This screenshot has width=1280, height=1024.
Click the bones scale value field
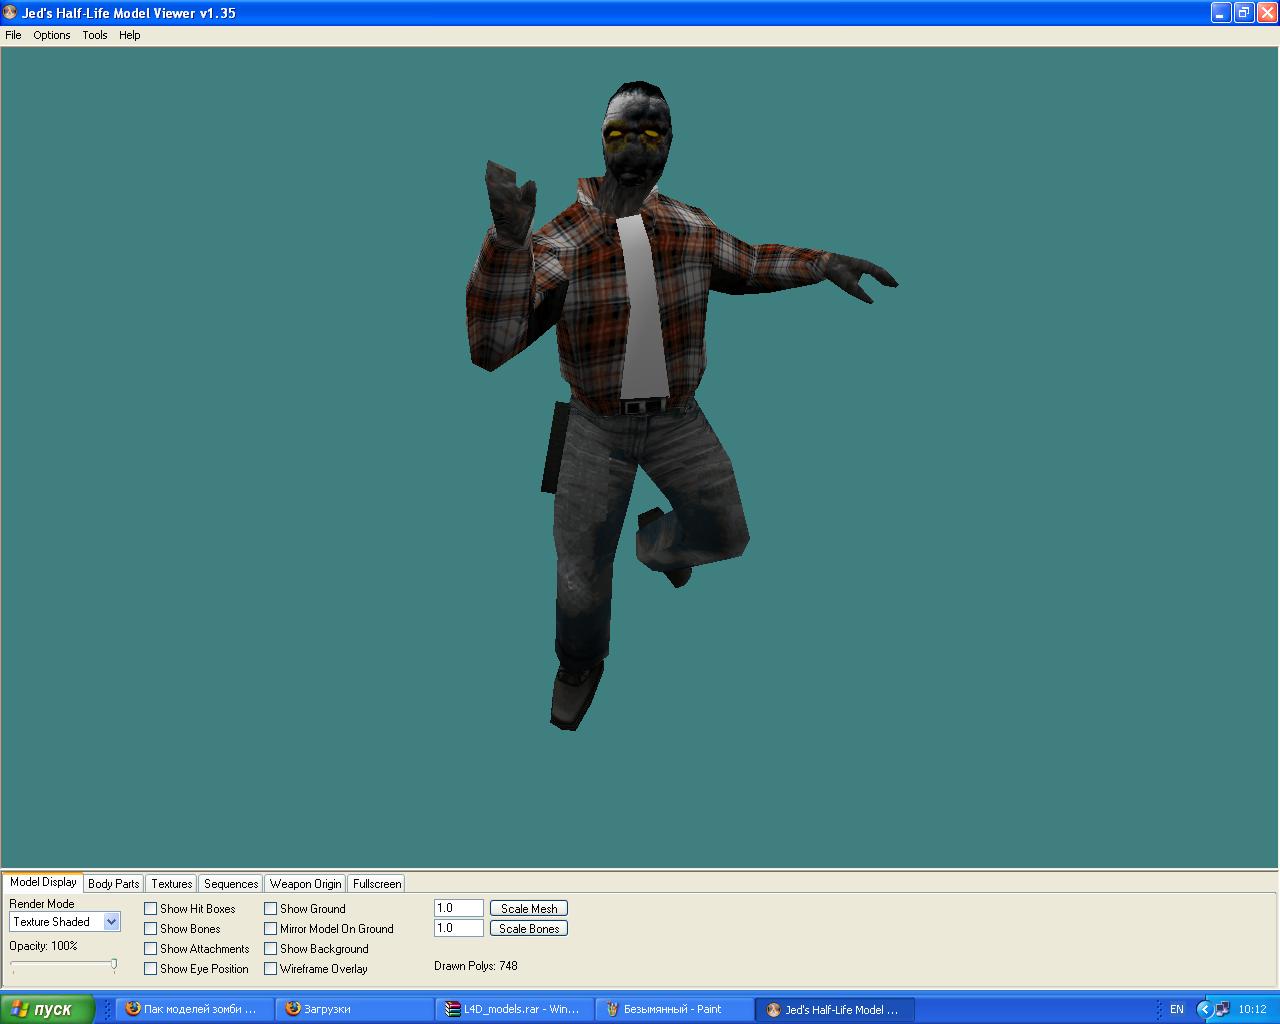[459, 928]
